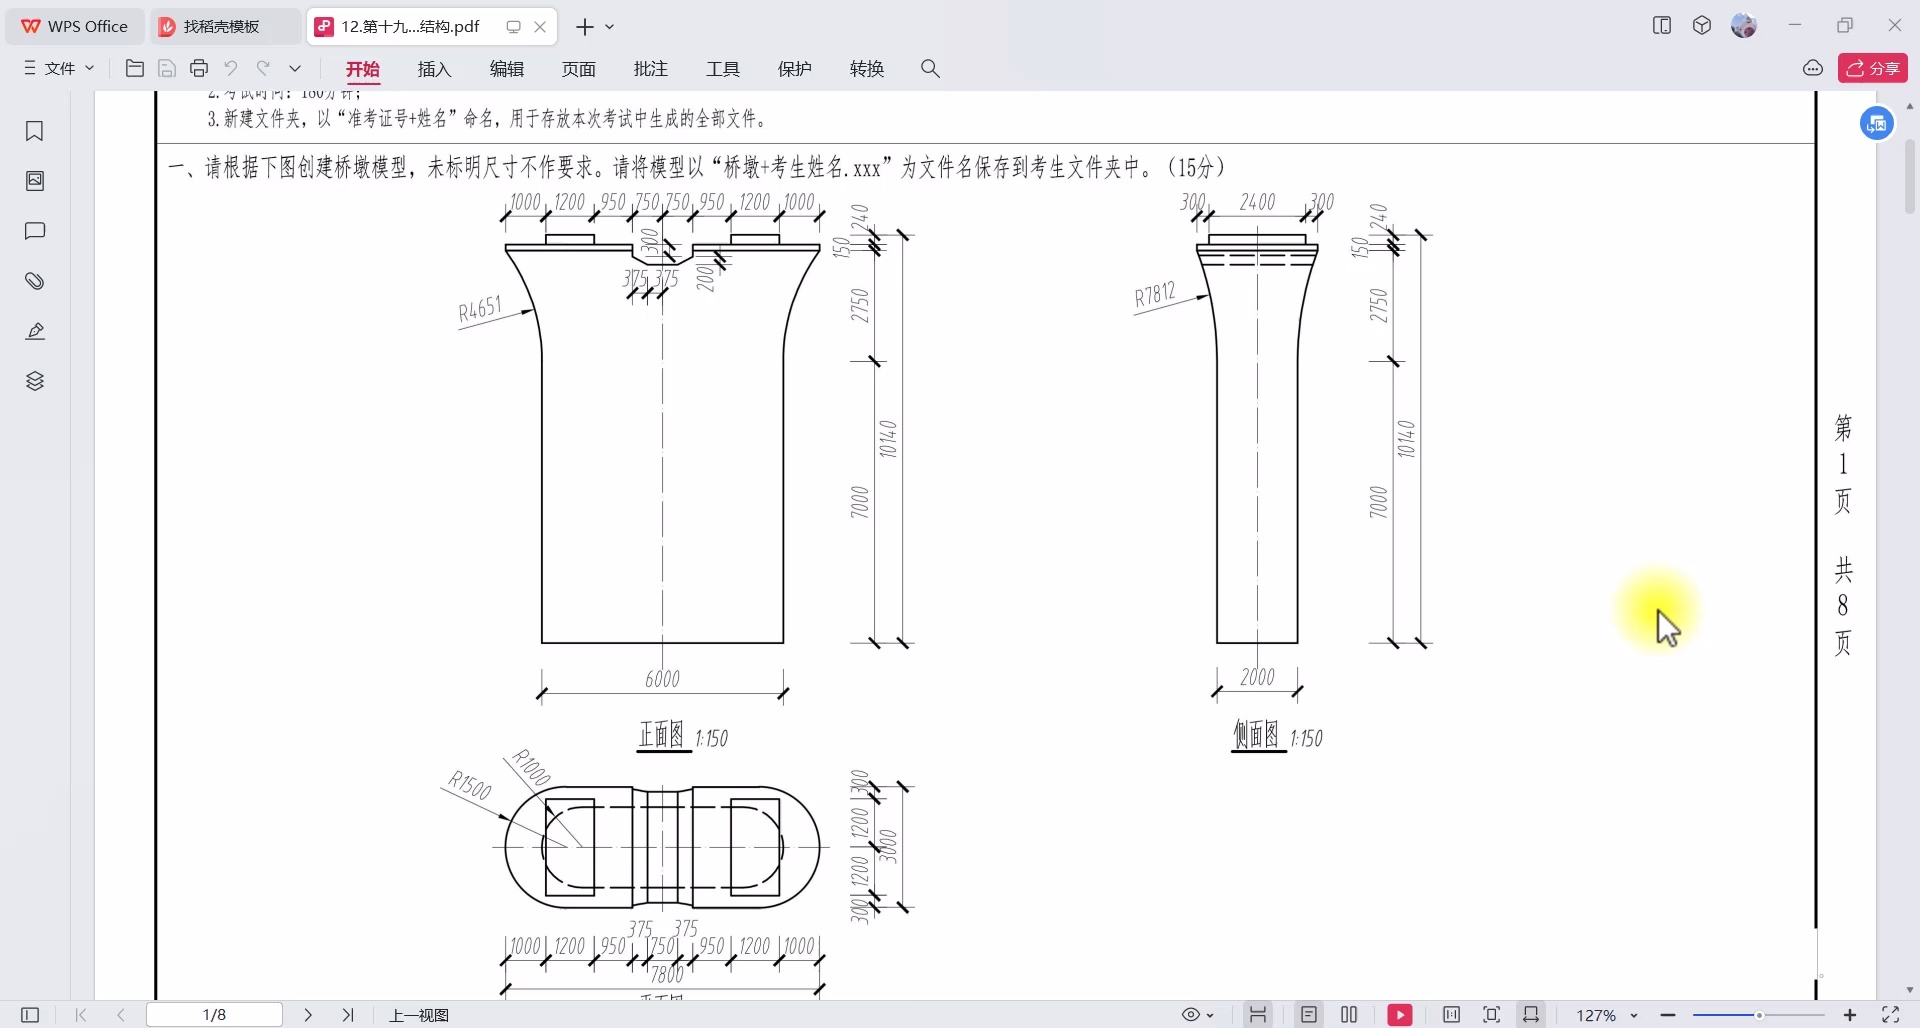Open the AI assistant chat icon
Screen dimensions: 1920x1028
coord(1813,68)
